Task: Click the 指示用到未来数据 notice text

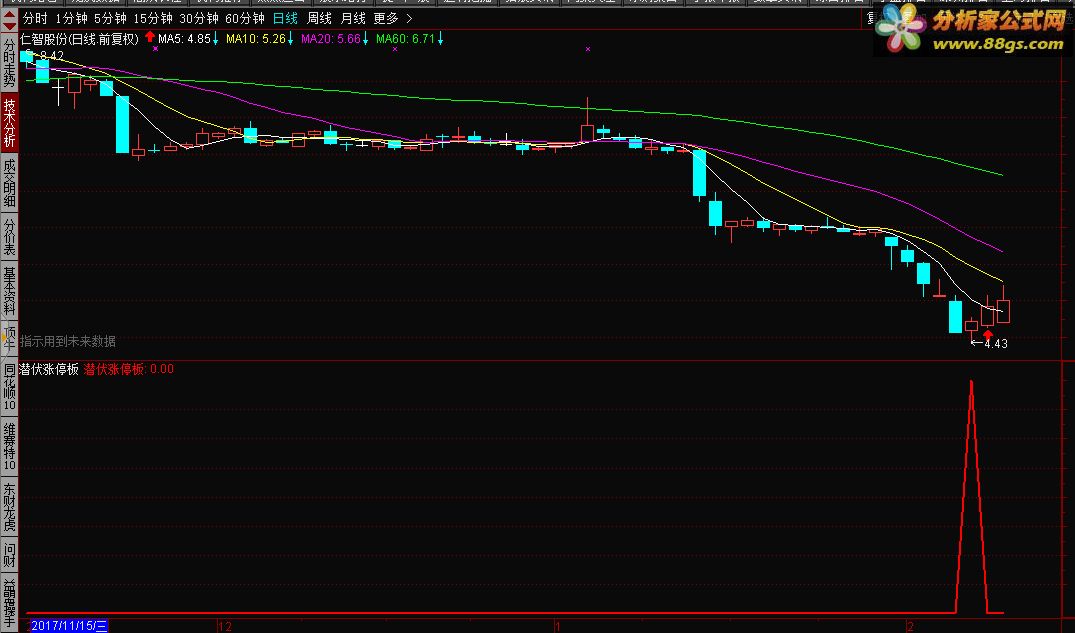Action: [68, 341]
